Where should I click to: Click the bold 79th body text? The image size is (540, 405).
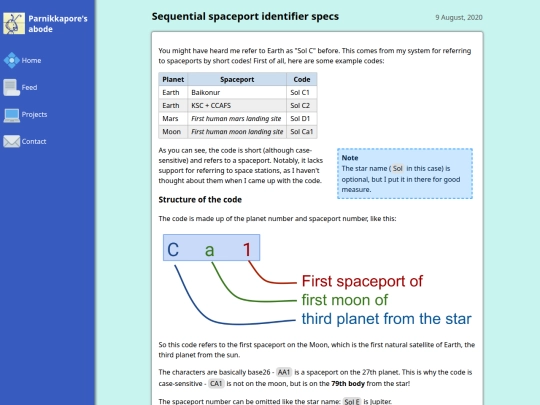[x=348, y=384]
